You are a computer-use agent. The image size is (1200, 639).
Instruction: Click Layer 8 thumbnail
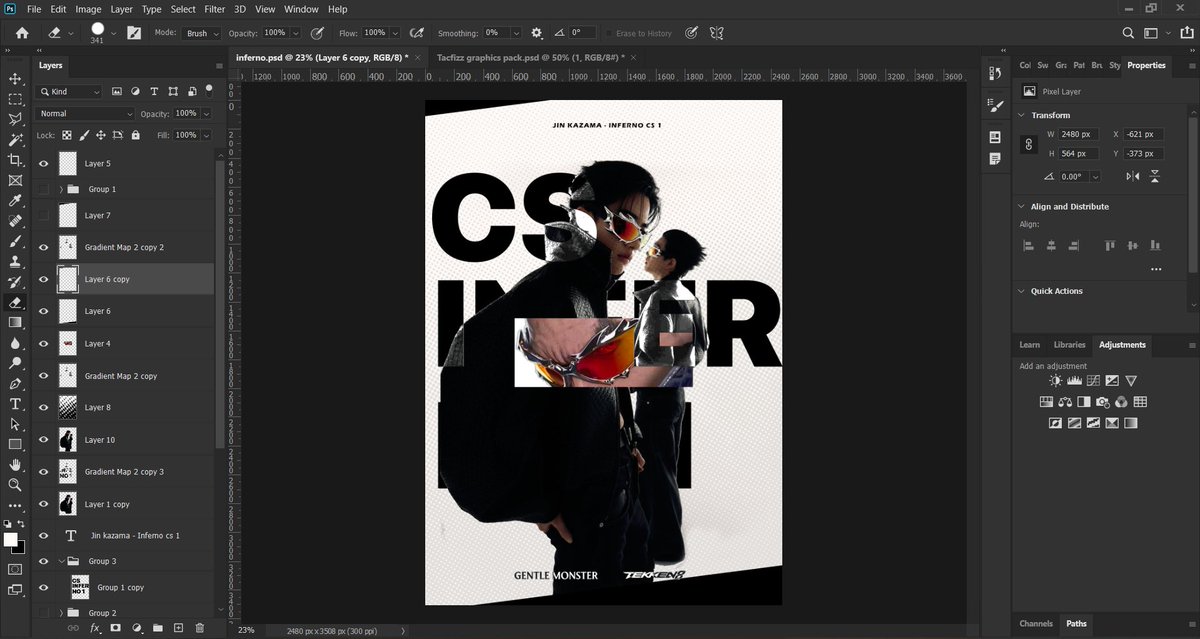pos(68,408)
